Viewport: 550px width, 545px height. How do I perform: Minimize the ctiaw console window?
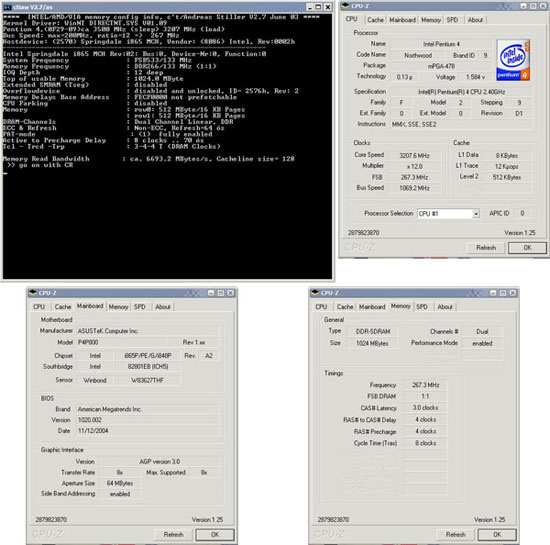pos(310,7)
